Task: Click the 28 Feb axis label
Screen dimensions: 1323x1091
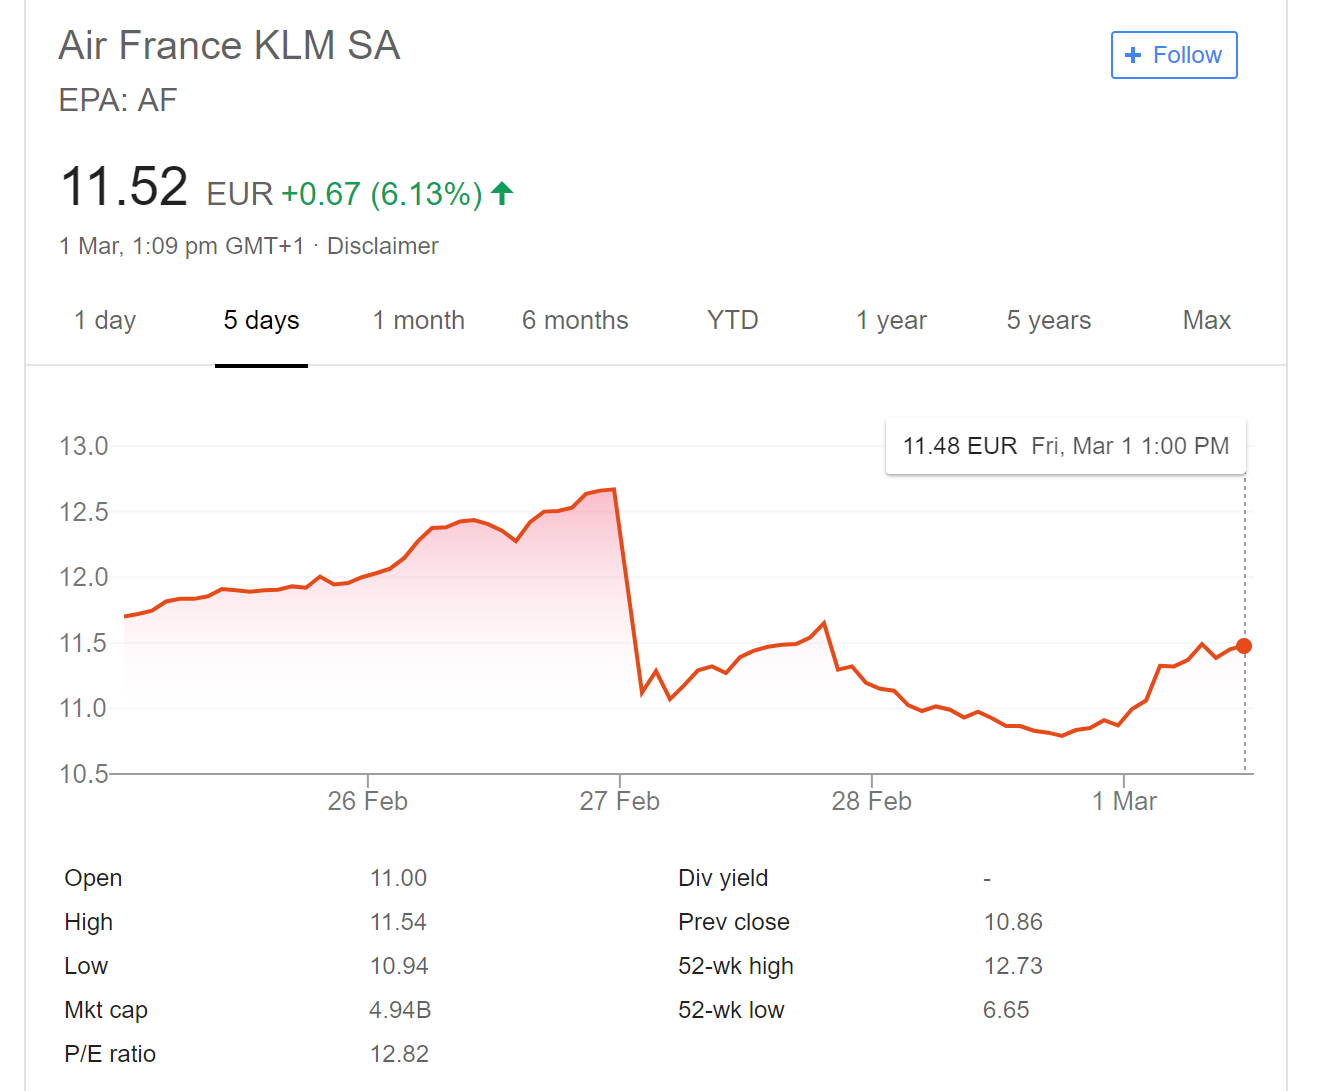Action: (x=871, y=801)
